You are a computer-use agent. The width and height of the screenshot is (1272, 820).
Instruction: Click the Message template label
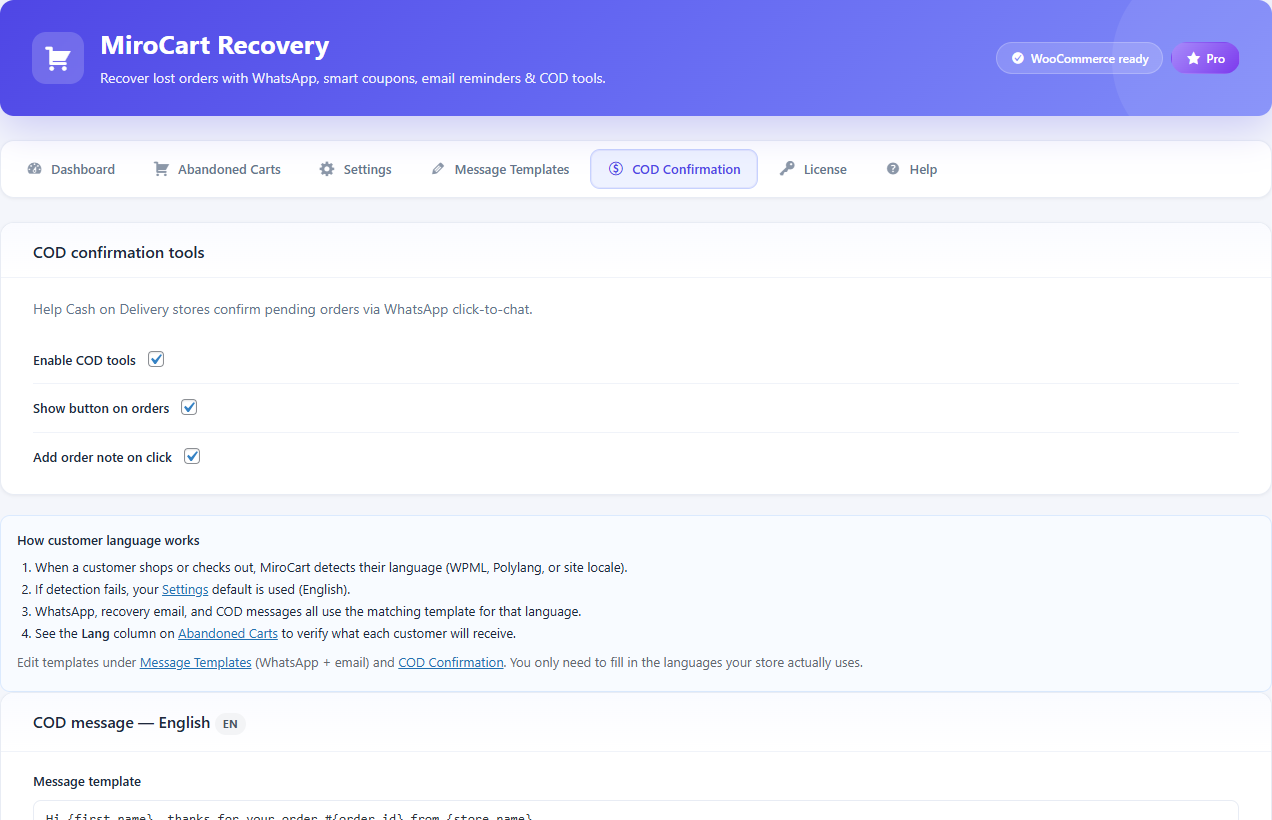click(x=87, y=781)
